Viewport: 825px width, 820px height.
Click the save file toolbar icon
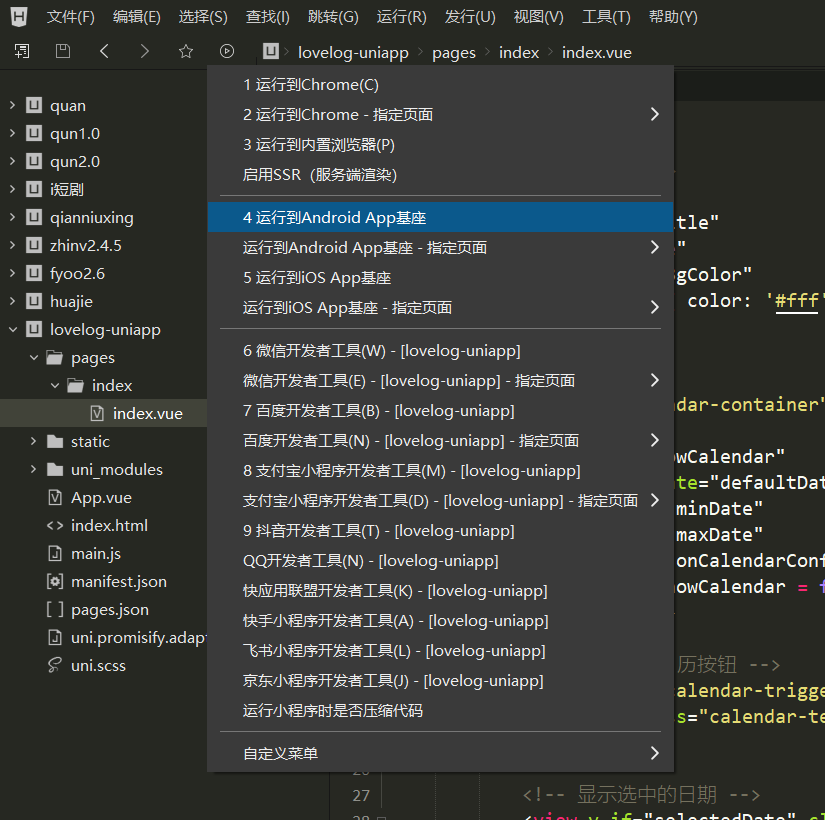coord(63,52)
